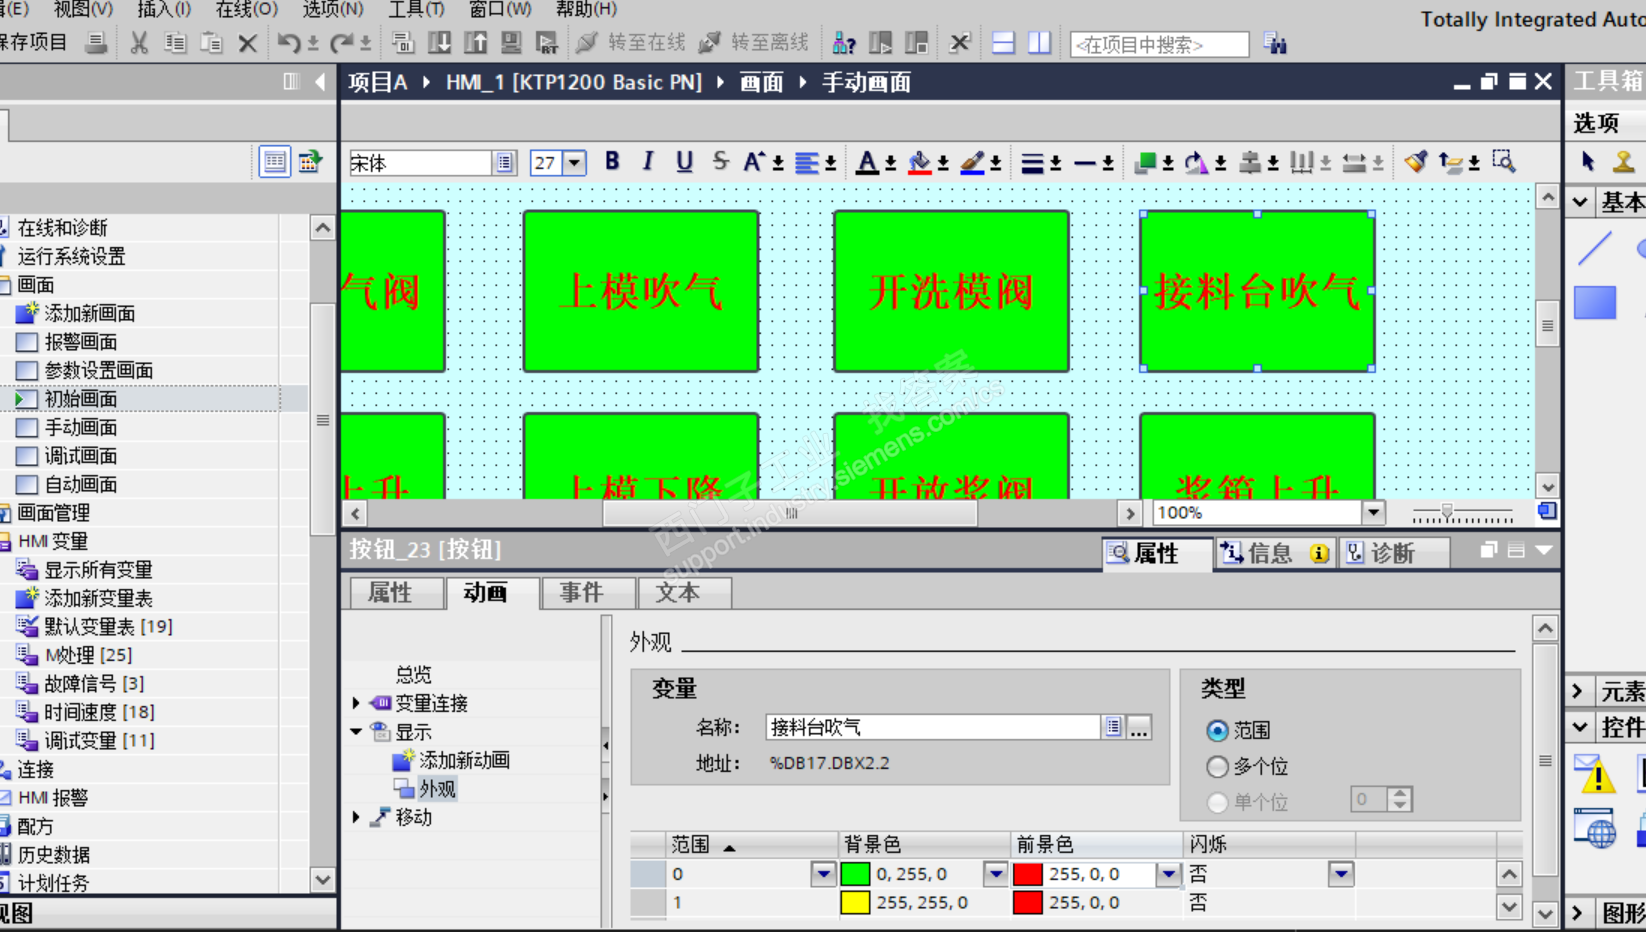Viewport: 1646px width, 932px height.
Task: Collapse the 基本 toolbox section
Action: [x=1580, y=202]
